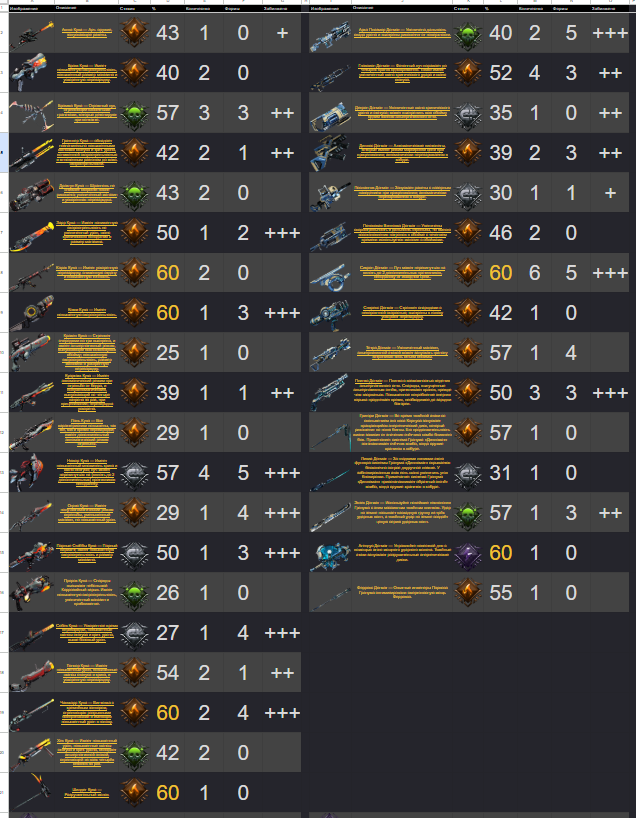This screenshot has width=636, height=818.
Task: Select the single plus cell in the 30 percent row
Action: point(609,193)
